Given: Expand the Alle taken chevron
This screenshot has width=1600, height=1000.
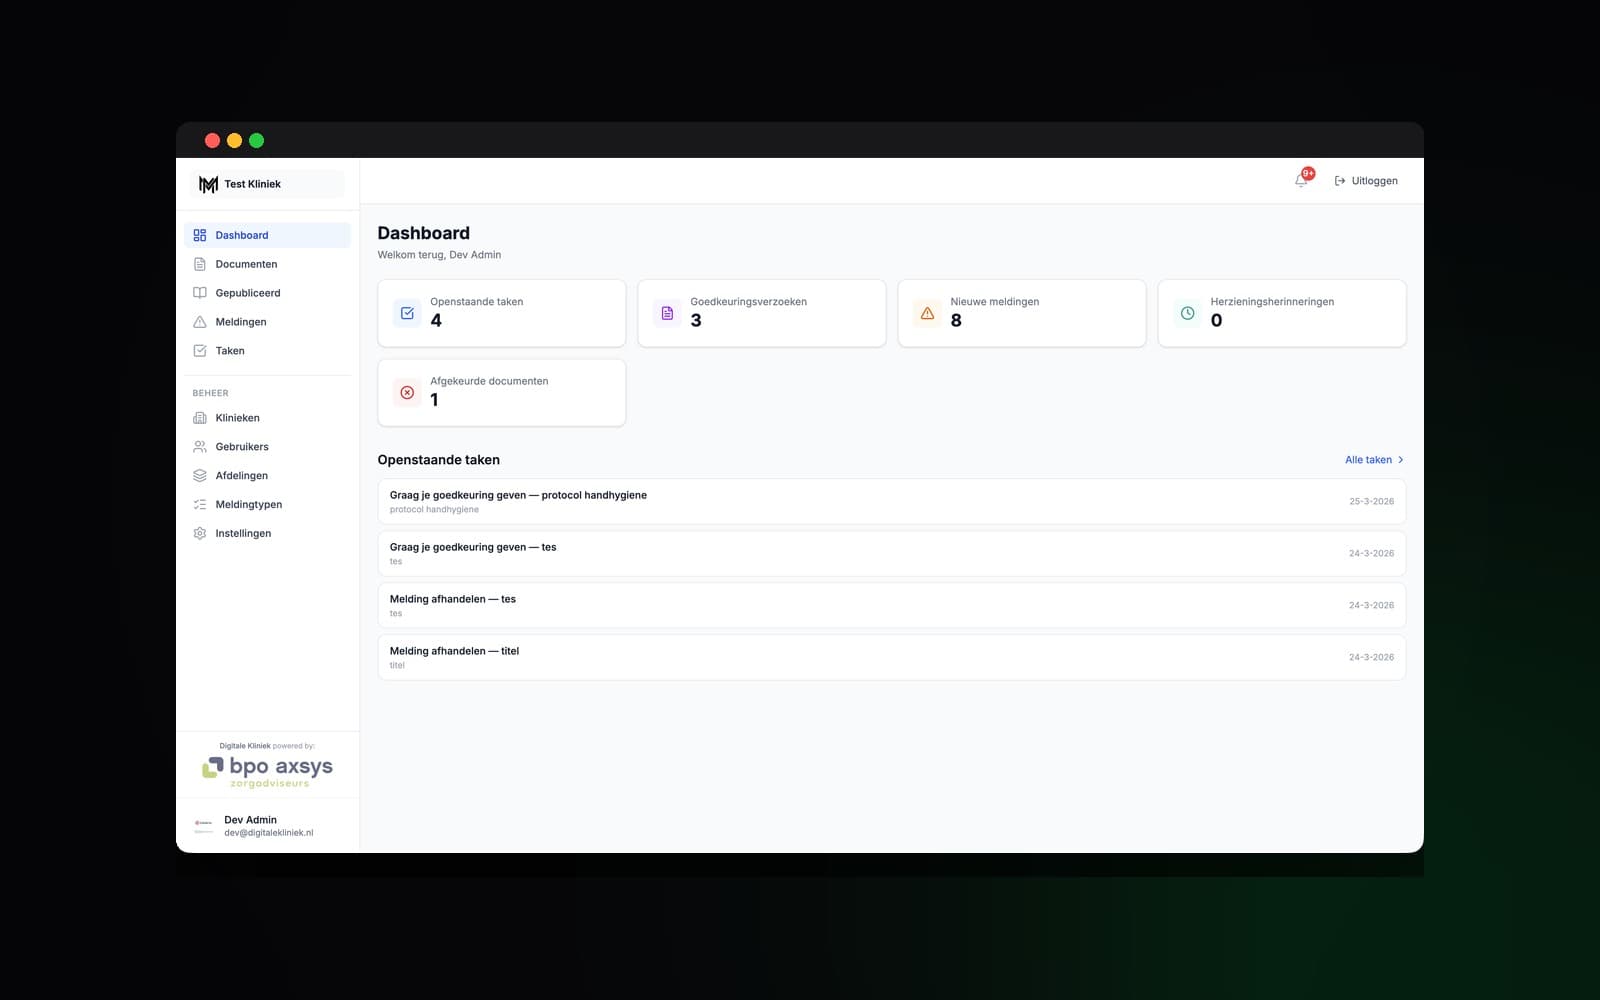Looking at the screenshot, I should tap(1400, 459).
